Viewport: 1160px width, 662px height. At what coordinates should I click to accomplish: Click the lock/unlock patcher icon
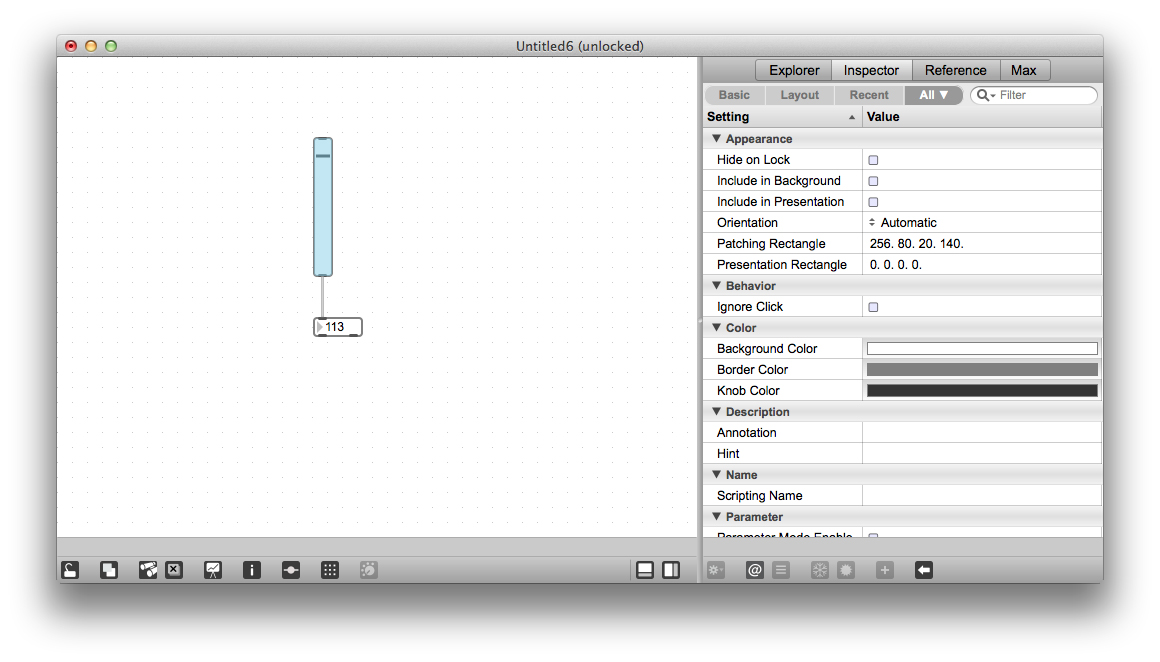tap(70, 570)
